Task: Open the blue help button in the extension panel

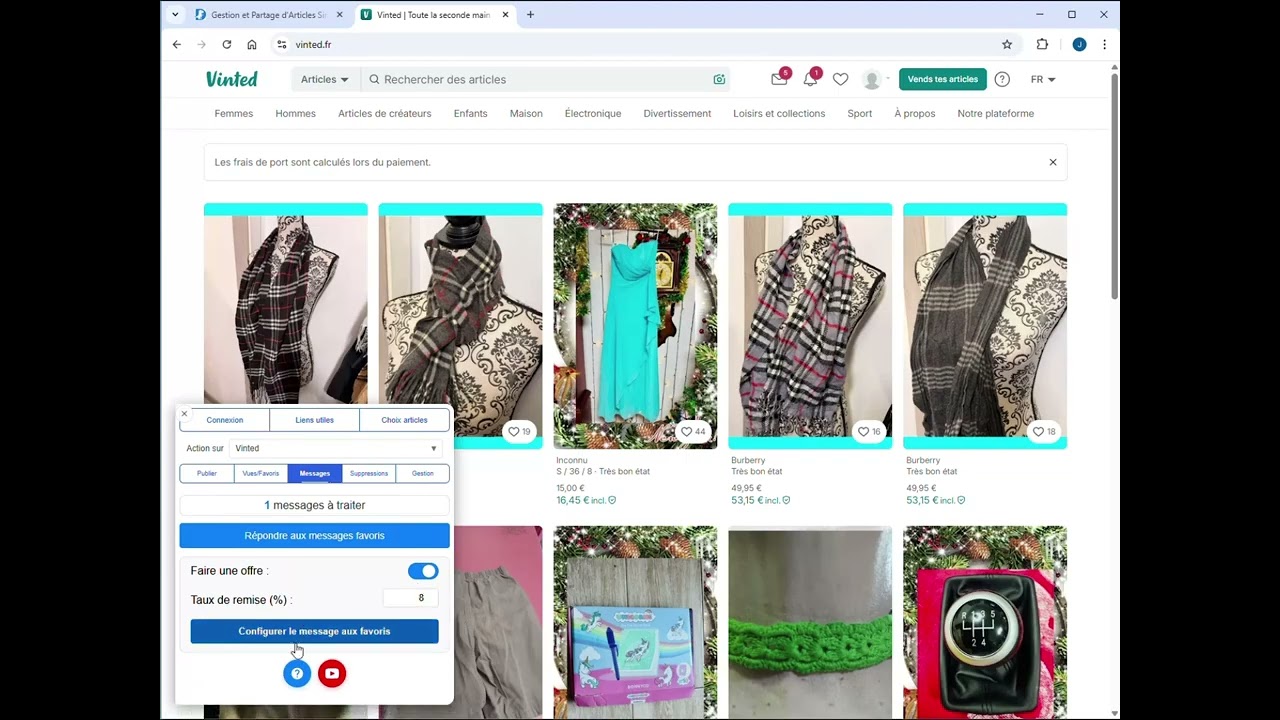Action: 297,673
